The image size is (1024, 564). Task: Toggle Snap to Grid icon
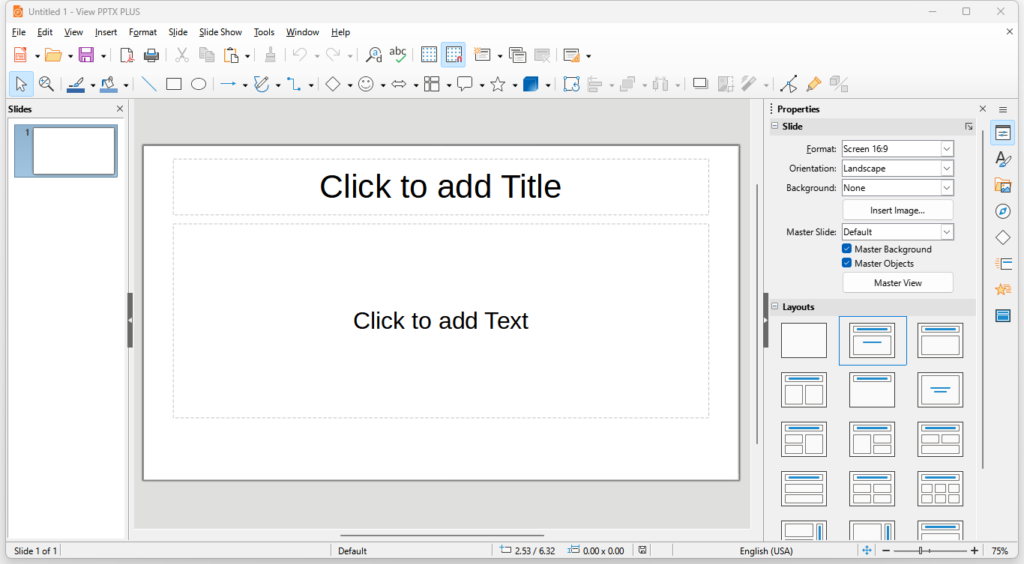454,55
